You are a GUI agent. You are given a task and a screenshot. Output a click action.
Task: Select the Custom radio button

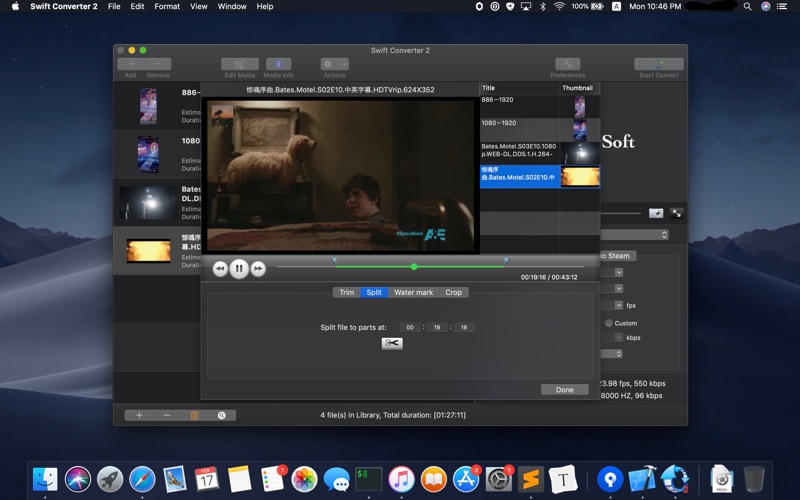coord(608,323)
